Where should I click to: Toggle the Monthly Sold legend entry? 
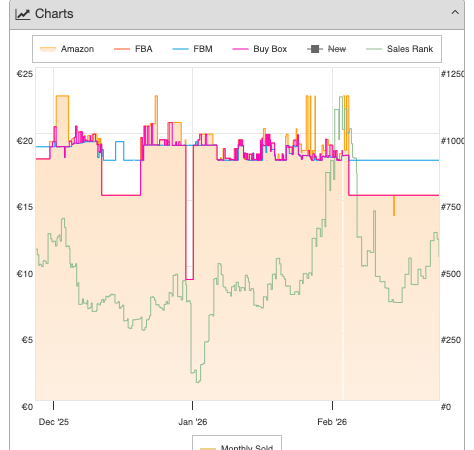pyautogui.click(x=237, y=447)
